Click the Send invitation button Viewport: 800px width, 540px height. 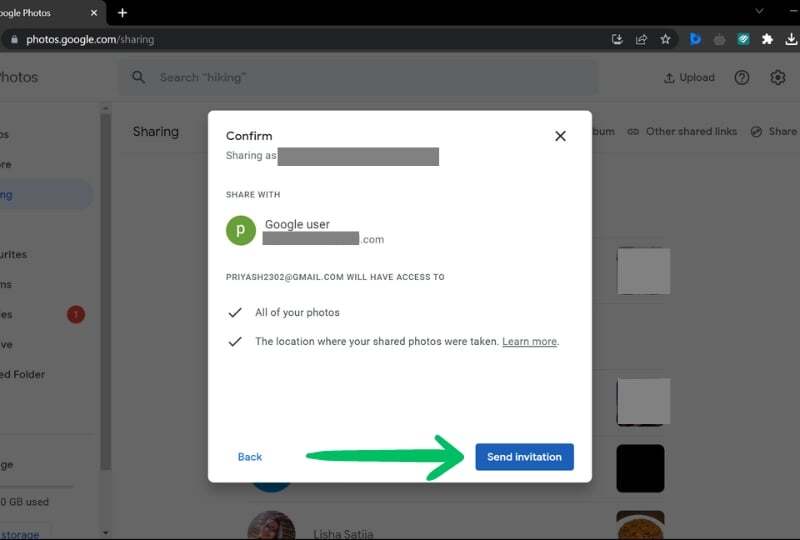point(524,457)
